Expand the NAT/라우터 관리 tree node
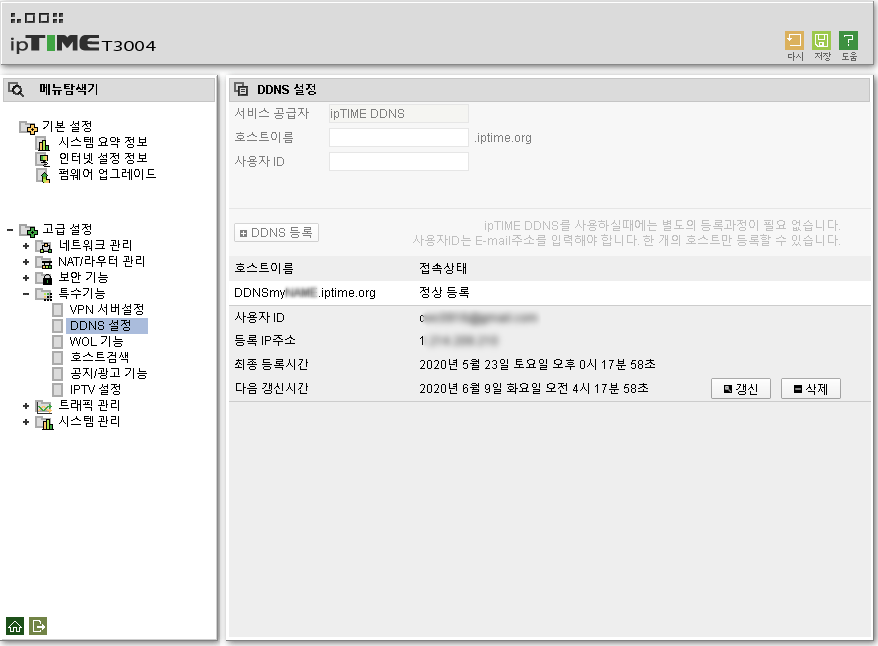The image size is (878, 646). click(26, 261)
